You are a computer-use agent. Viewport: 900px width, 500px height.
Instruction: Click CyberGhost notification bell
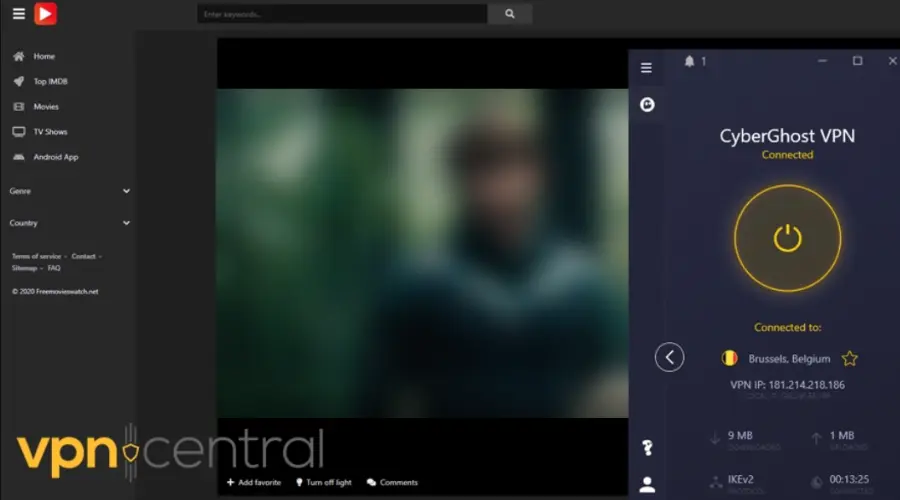click(689, 61)
